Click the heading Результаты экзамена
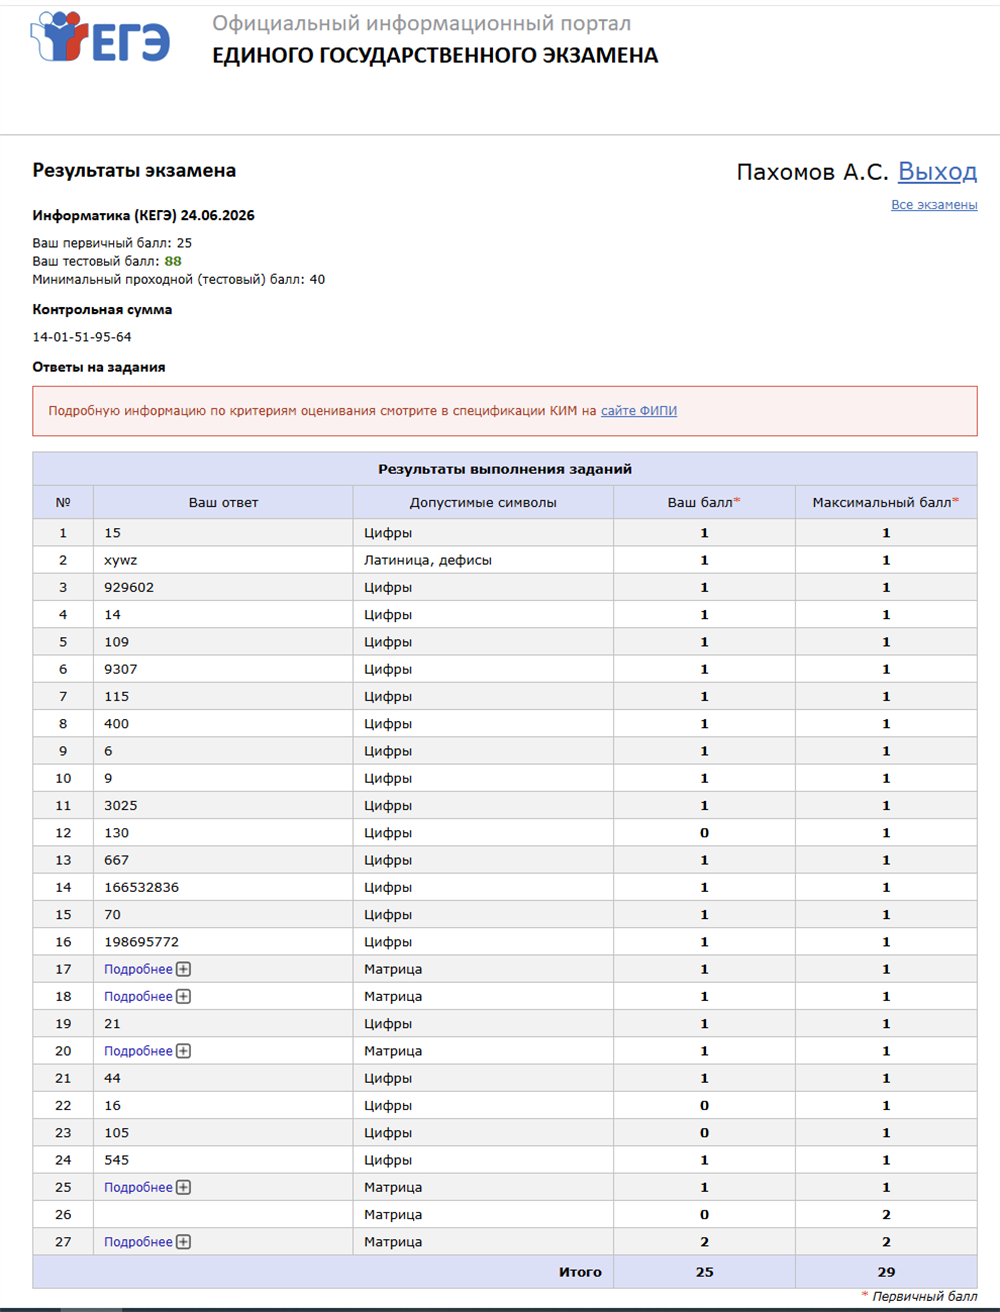The width and height of the screenshot is (1000, 1312). [134, 171]
